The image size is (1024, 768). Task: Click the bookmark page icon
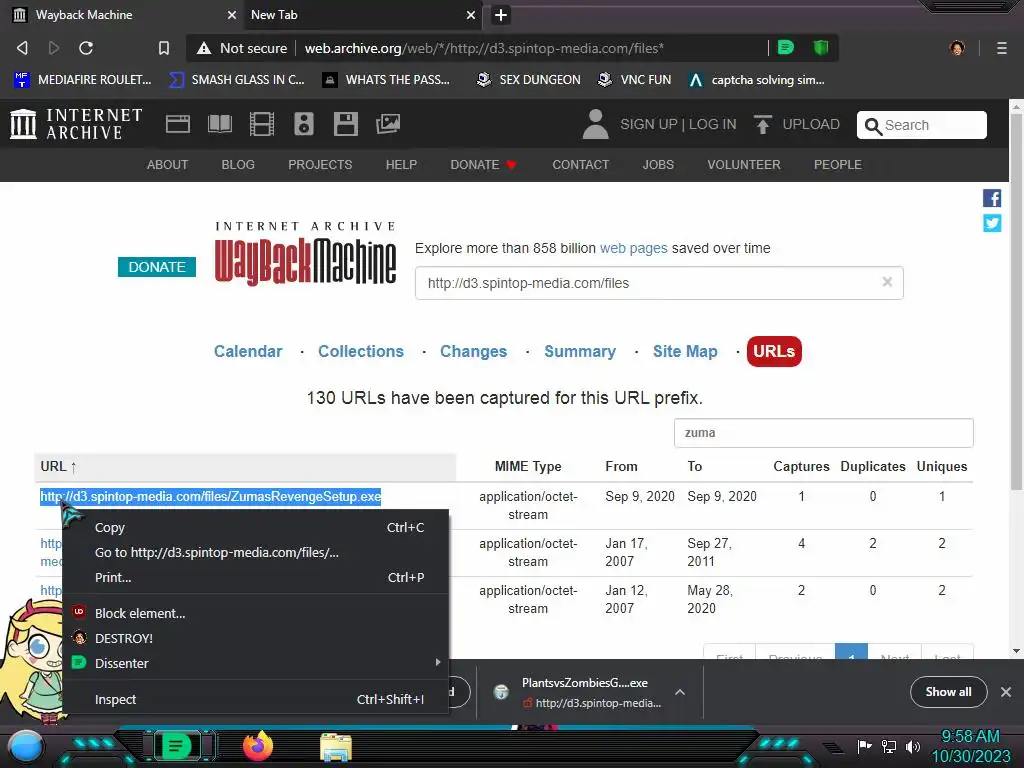point(163,48)
